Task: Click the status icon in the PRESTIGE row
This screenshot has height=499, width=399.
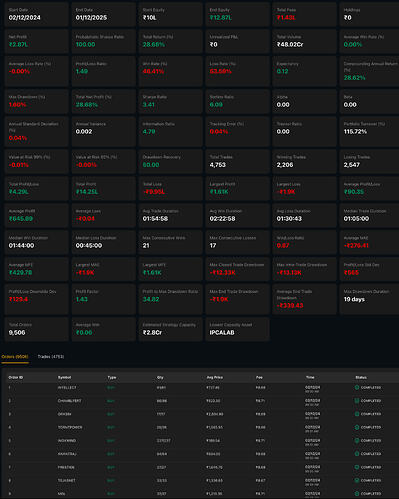Action: click(357, 467)
